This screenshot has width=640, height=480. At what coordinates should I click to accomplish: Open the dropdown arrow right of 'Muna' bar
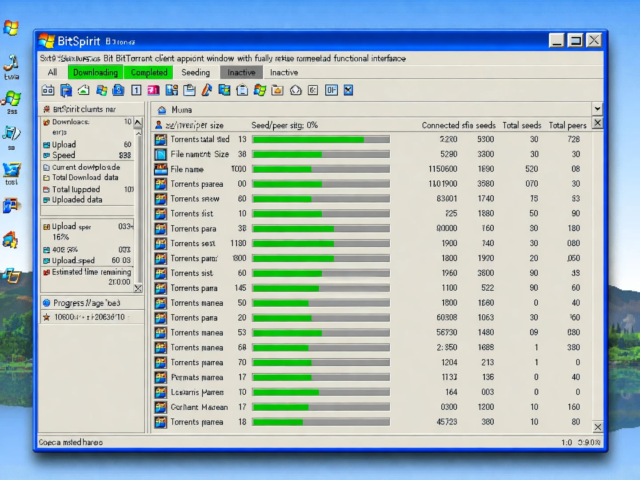[597, 109]
